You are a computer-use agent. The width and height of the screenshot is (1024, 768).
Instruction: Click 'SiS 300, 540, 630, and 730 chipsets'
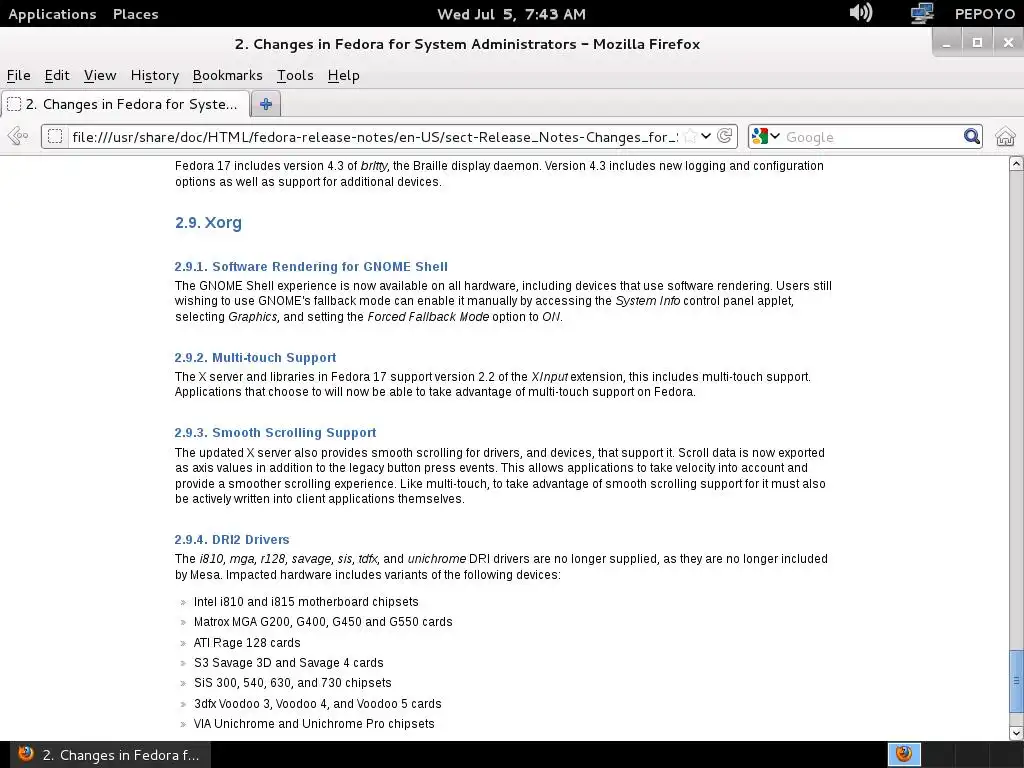click(293, 682)
